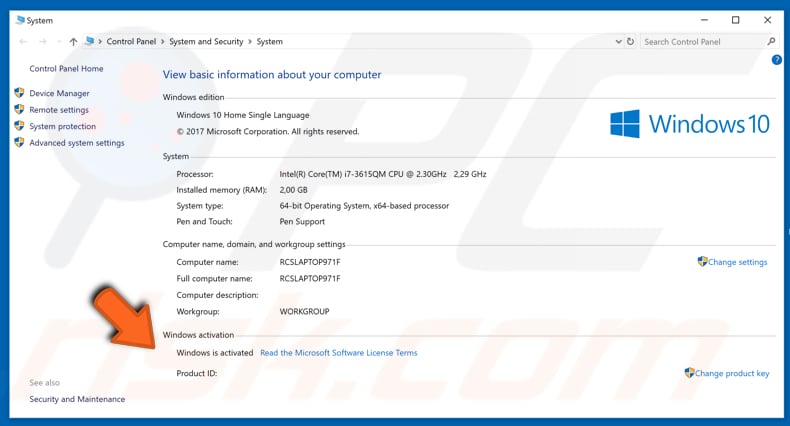Click the Windows 10 logo
Viewport: 790px width, 426px height.
690,124
